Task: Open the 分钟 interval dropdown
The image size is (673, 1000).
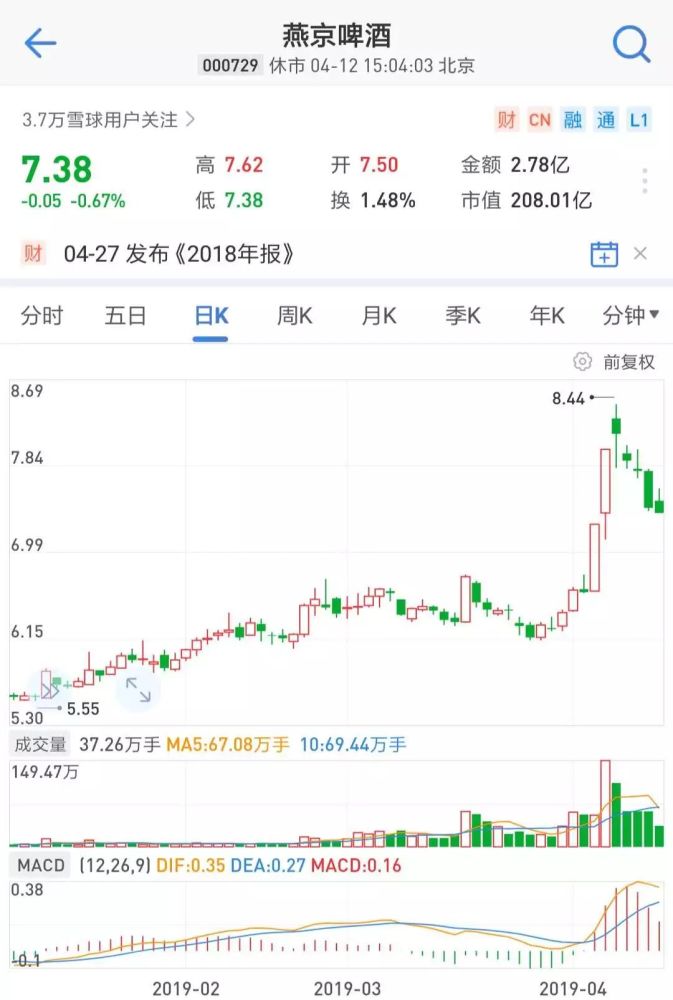Action: [630, 316]
